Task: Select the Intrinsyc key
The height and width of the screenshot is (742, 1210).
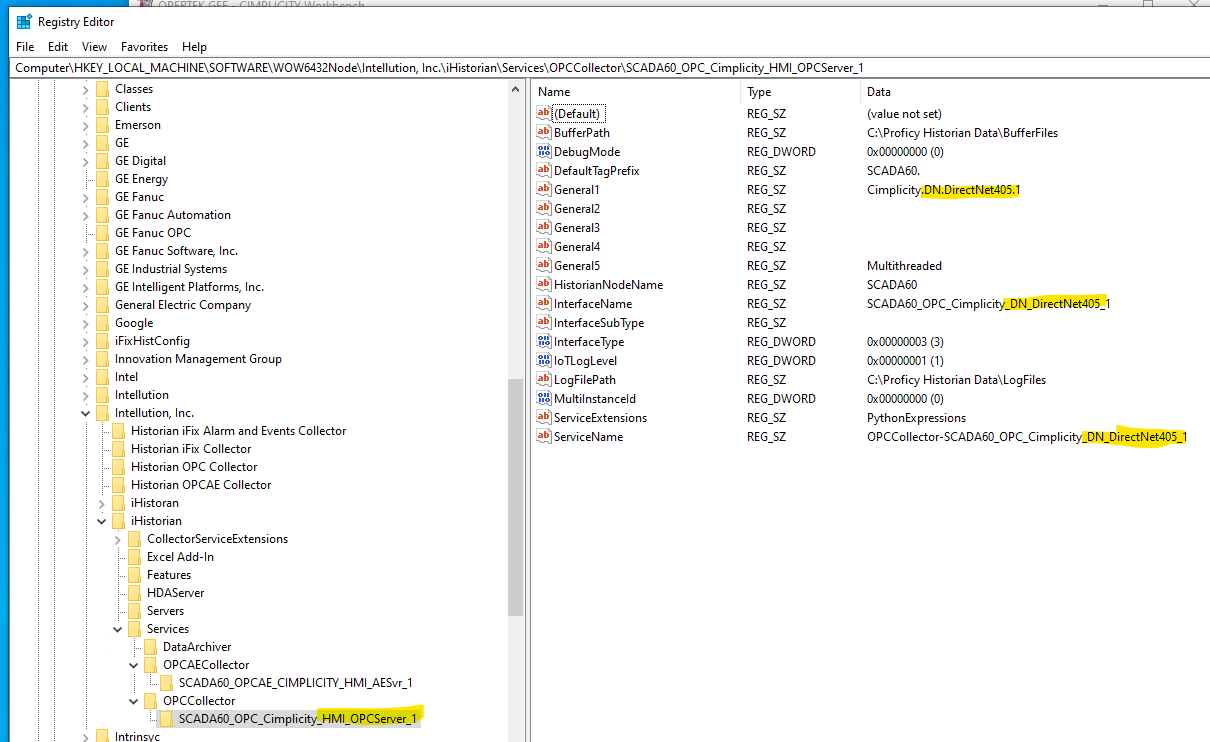Action: coord(138,737)
